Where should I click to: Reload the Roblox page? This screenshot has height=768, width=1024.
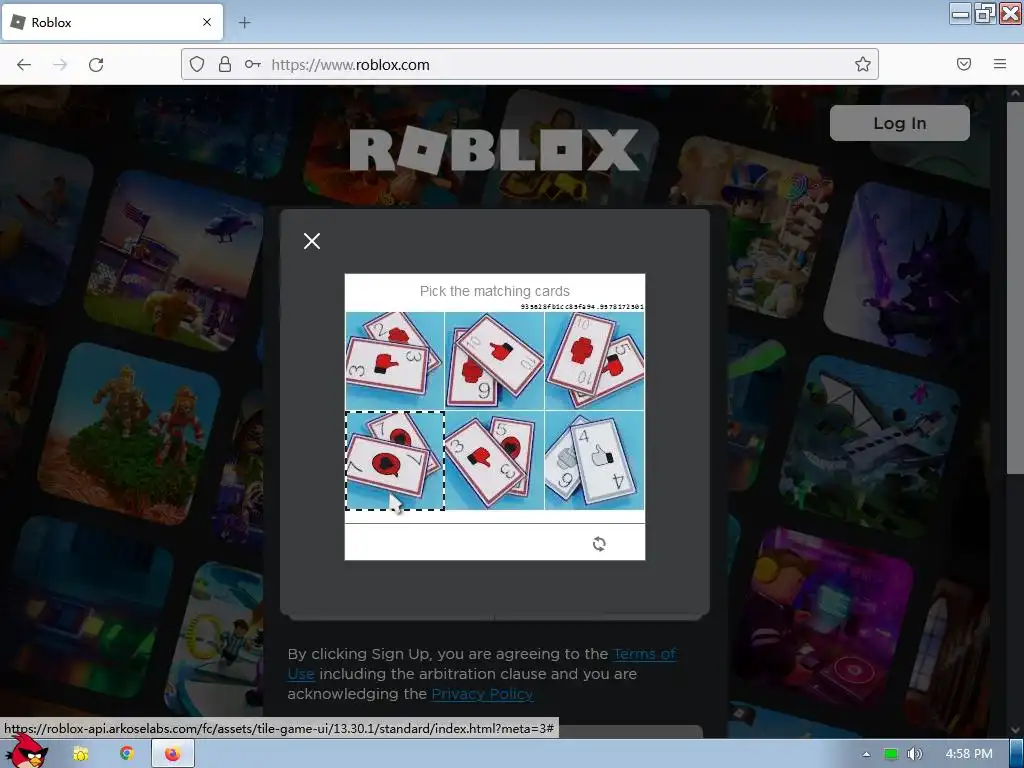point(96,64)
